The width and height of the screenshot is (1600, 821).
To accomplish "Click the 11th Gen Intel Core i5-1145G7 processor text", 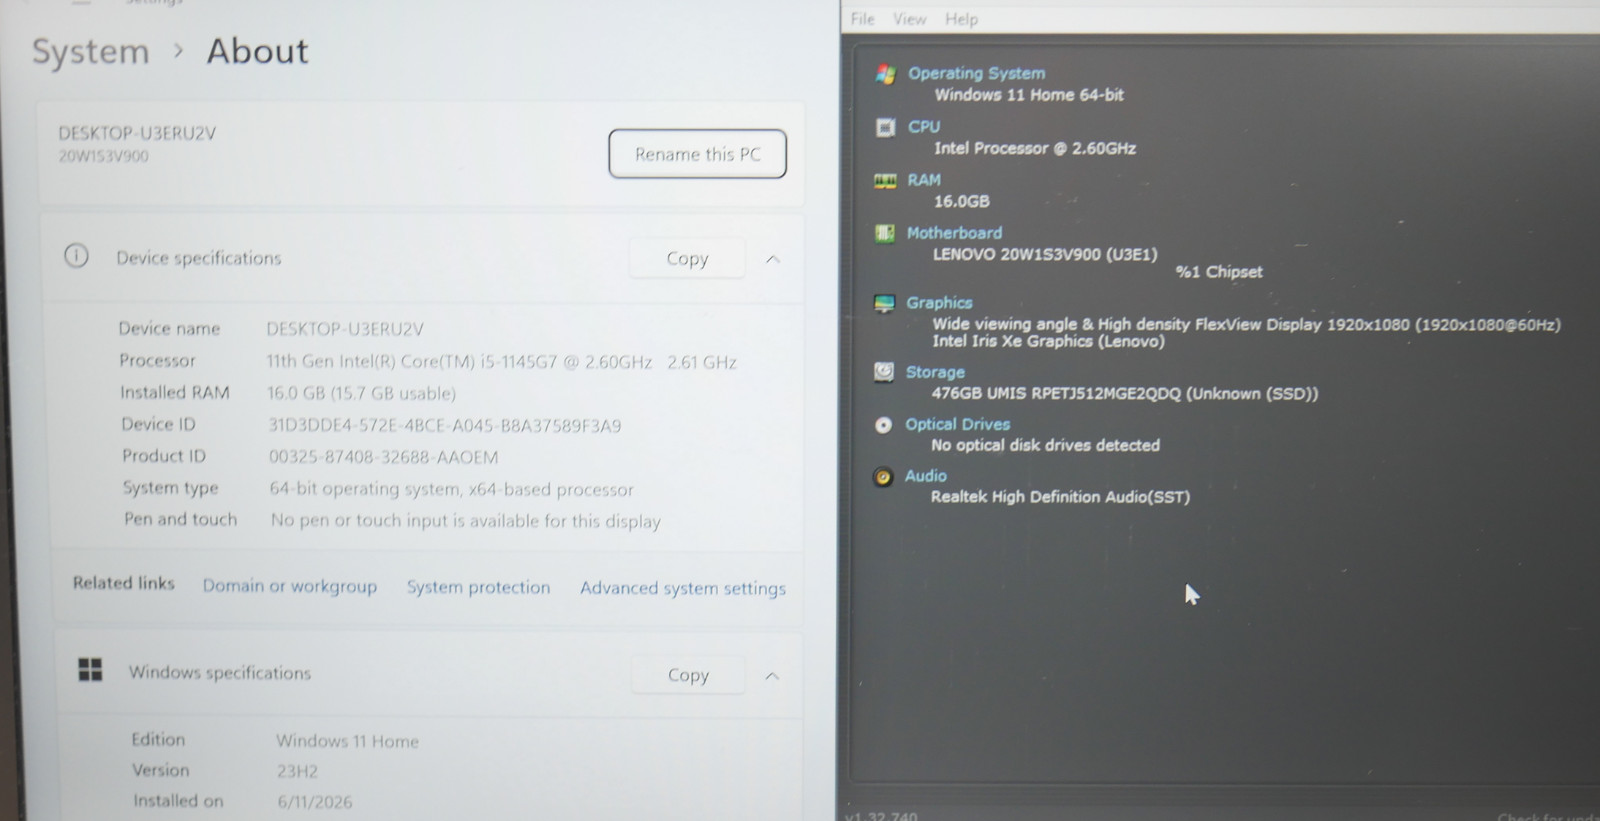I will (x=501, y=362).
